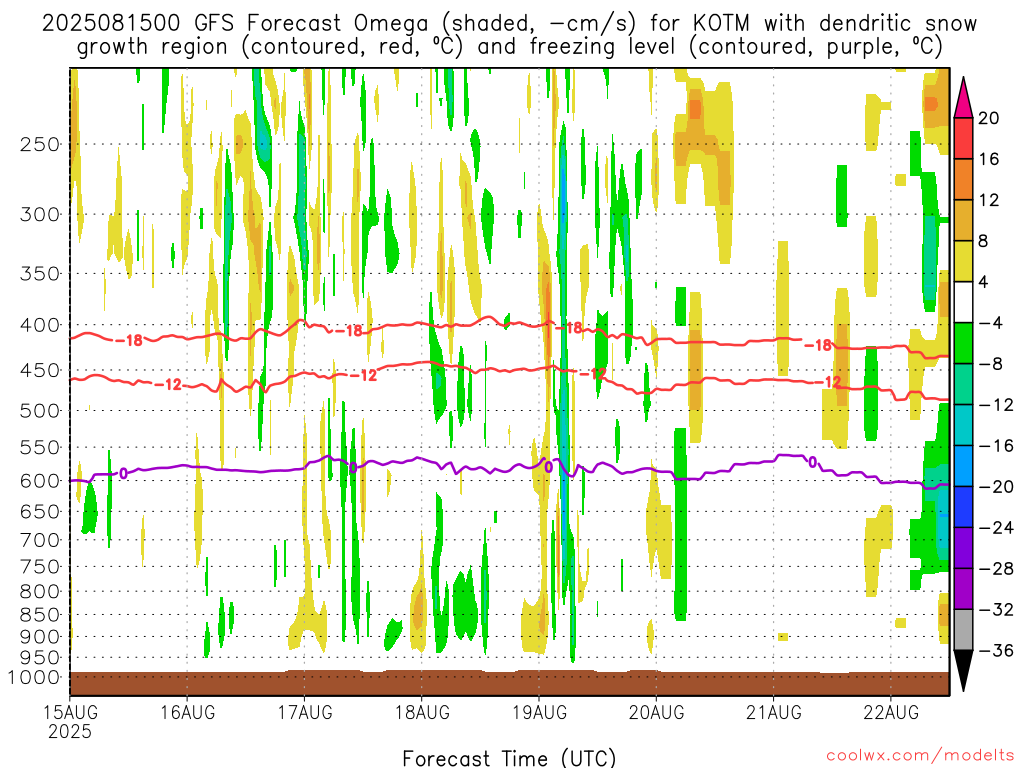1024x768 pixels.
Task: Click the title line starting with growth region
Action: coord(509,47)
